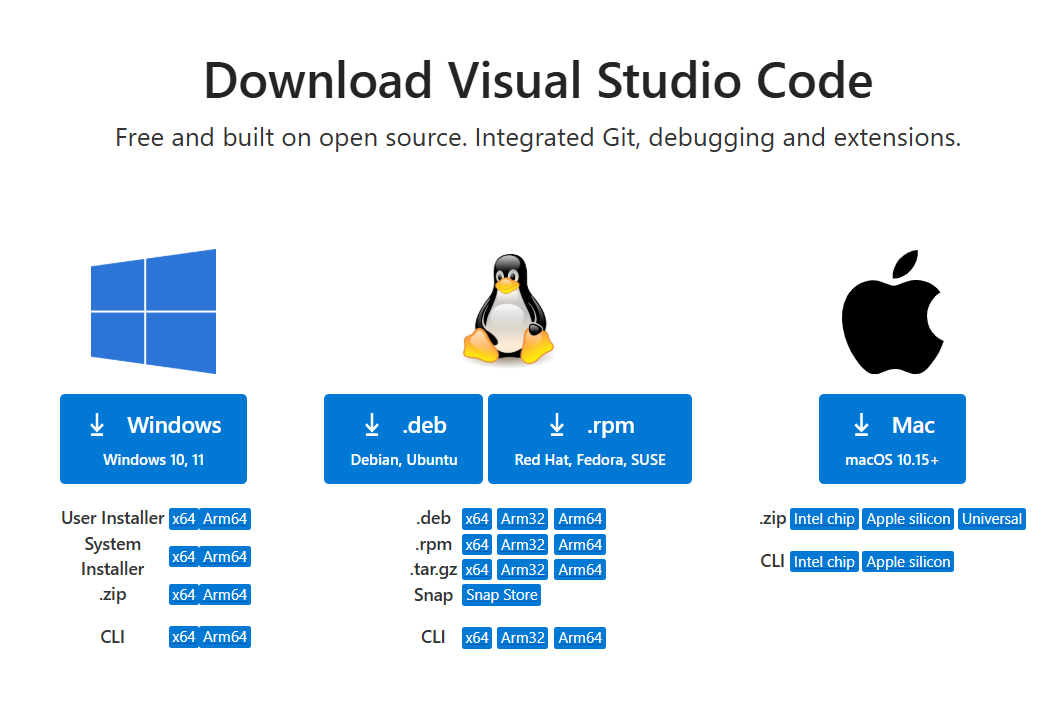Image resolution: width=1053 pixels, height=711 pixels.
Task: Click the Apple logo icon
Action: point(892,312)
